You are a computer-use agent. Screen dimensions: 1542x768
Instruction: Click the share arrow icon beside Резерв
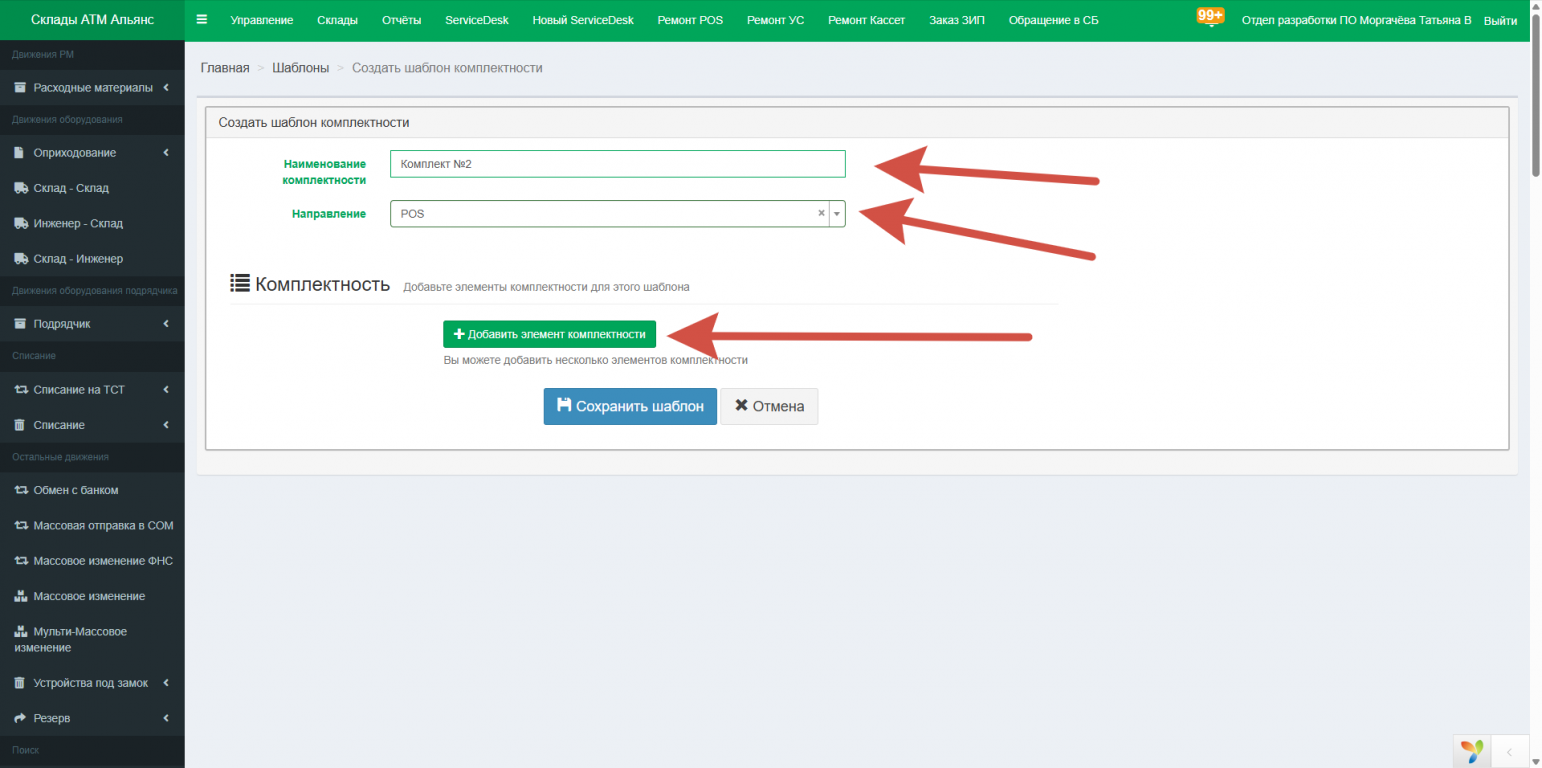20,718
